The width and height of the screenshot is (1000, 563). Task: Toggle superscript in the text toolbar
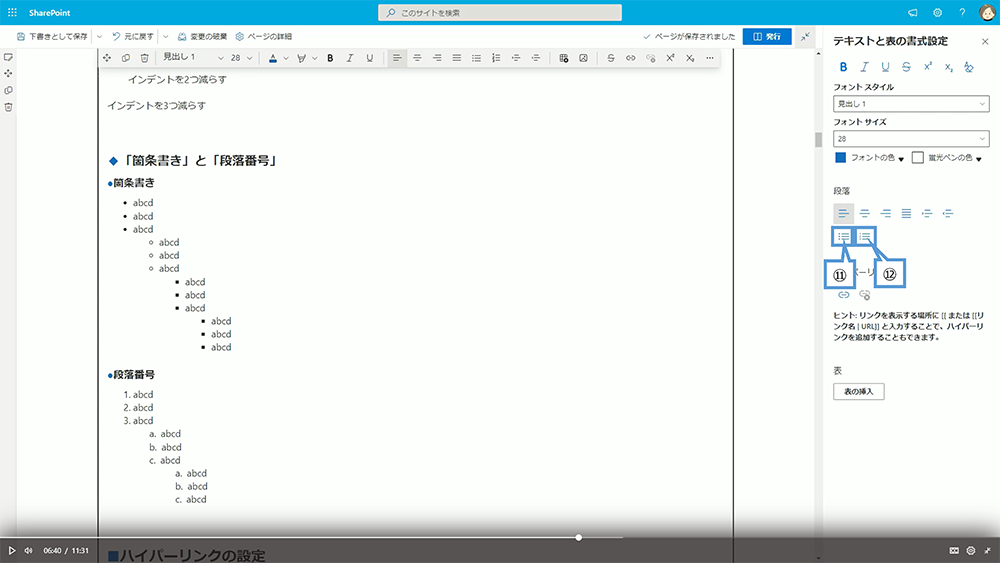tap(670, 58)
